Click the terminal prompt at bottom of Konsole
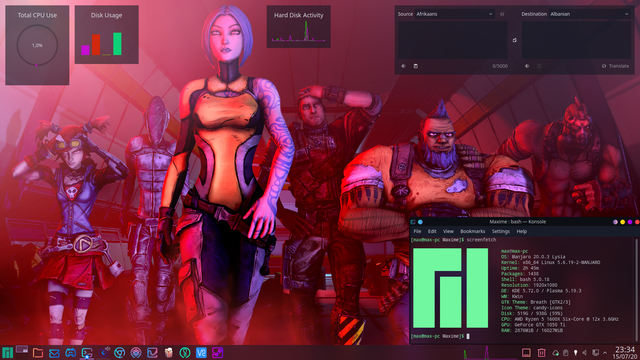This screenshot has width=640, height=360. (x=440, y=336)
